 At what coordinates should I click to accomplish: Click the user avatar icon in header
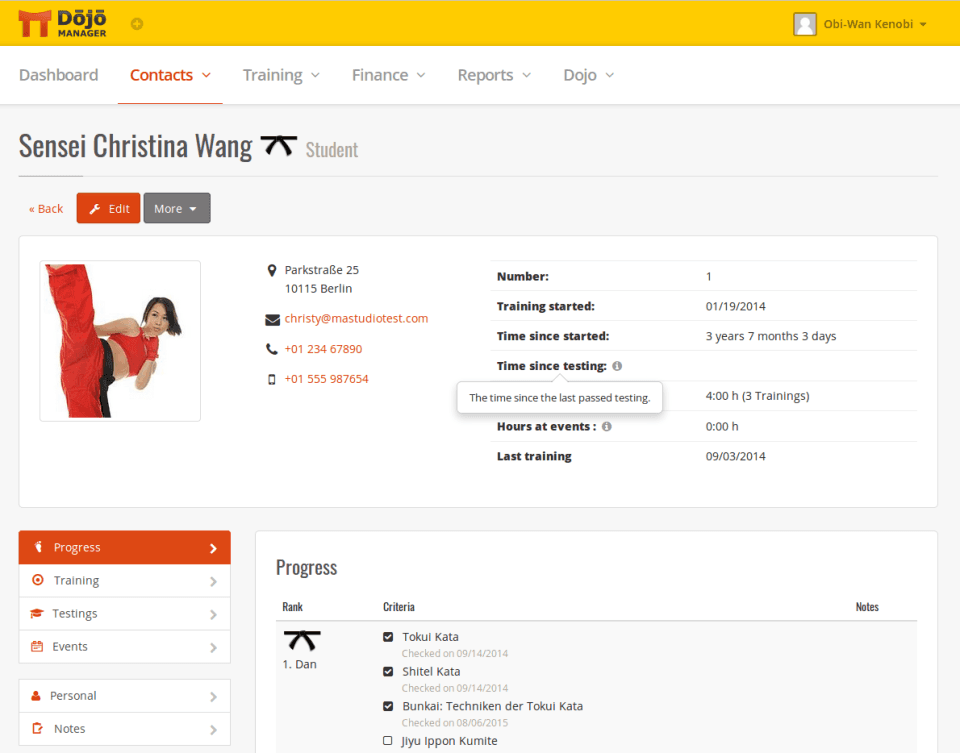(804, 24)
